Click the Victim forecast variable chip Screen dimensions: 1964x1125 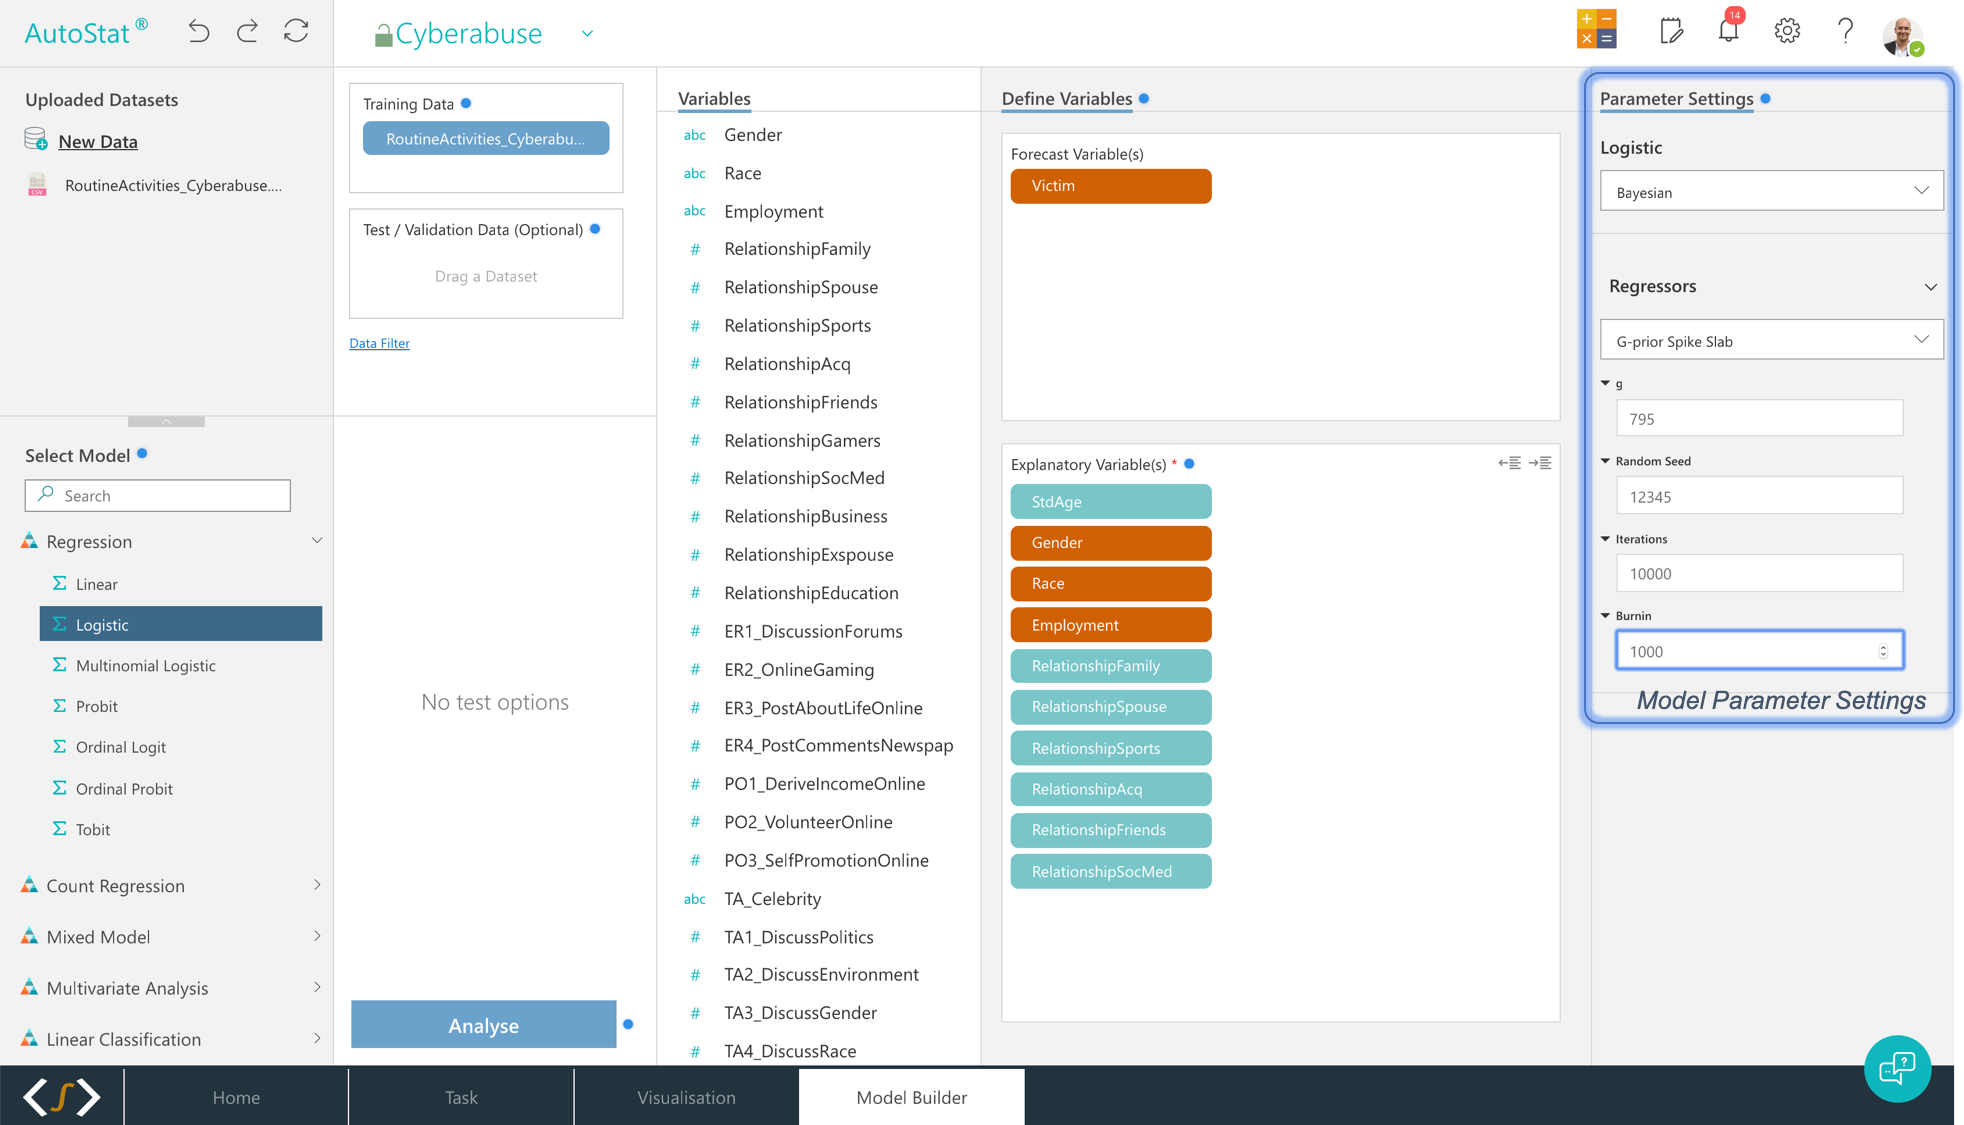click(1111, 186)
